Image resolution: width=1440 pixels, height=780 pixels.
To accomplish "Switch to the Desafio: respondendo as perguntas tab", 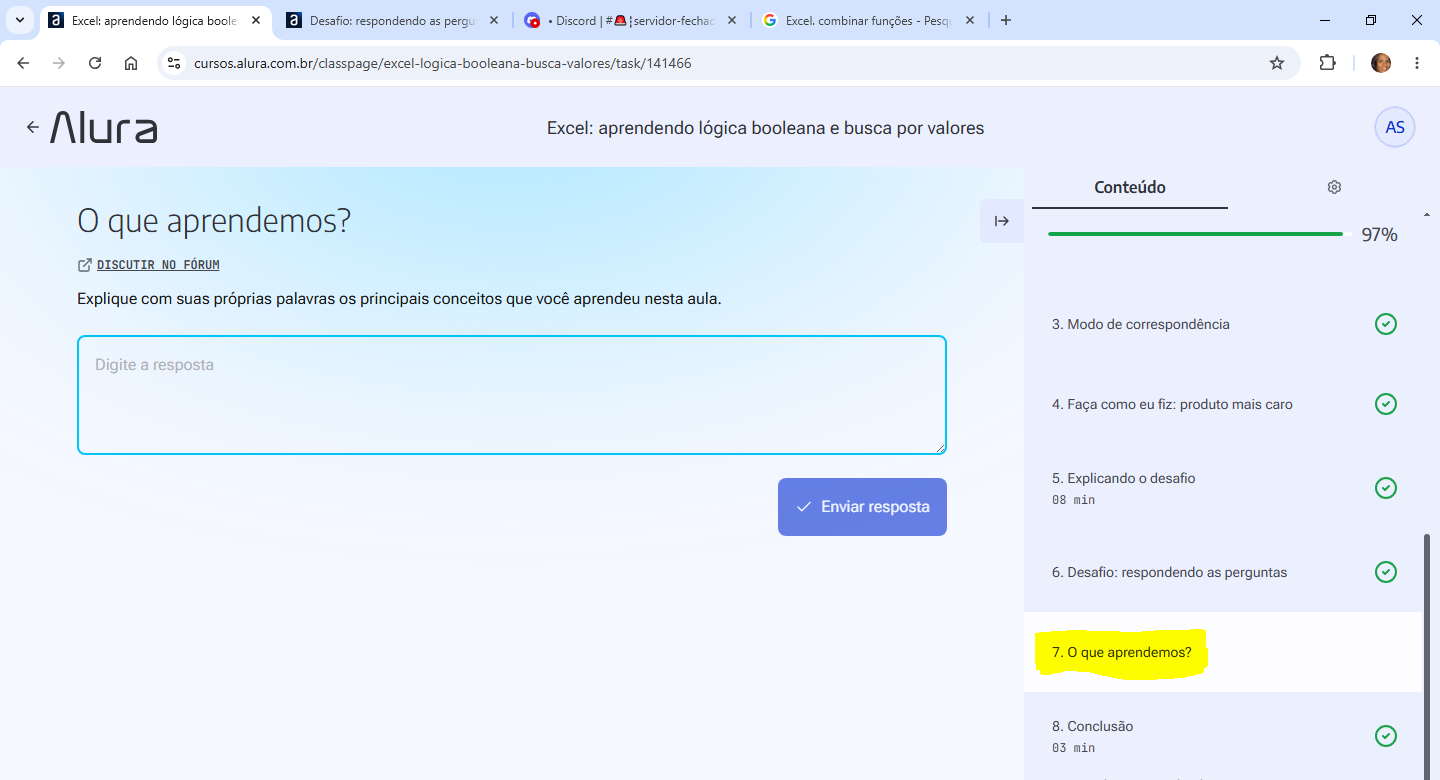I will click(x=393, y=20).
